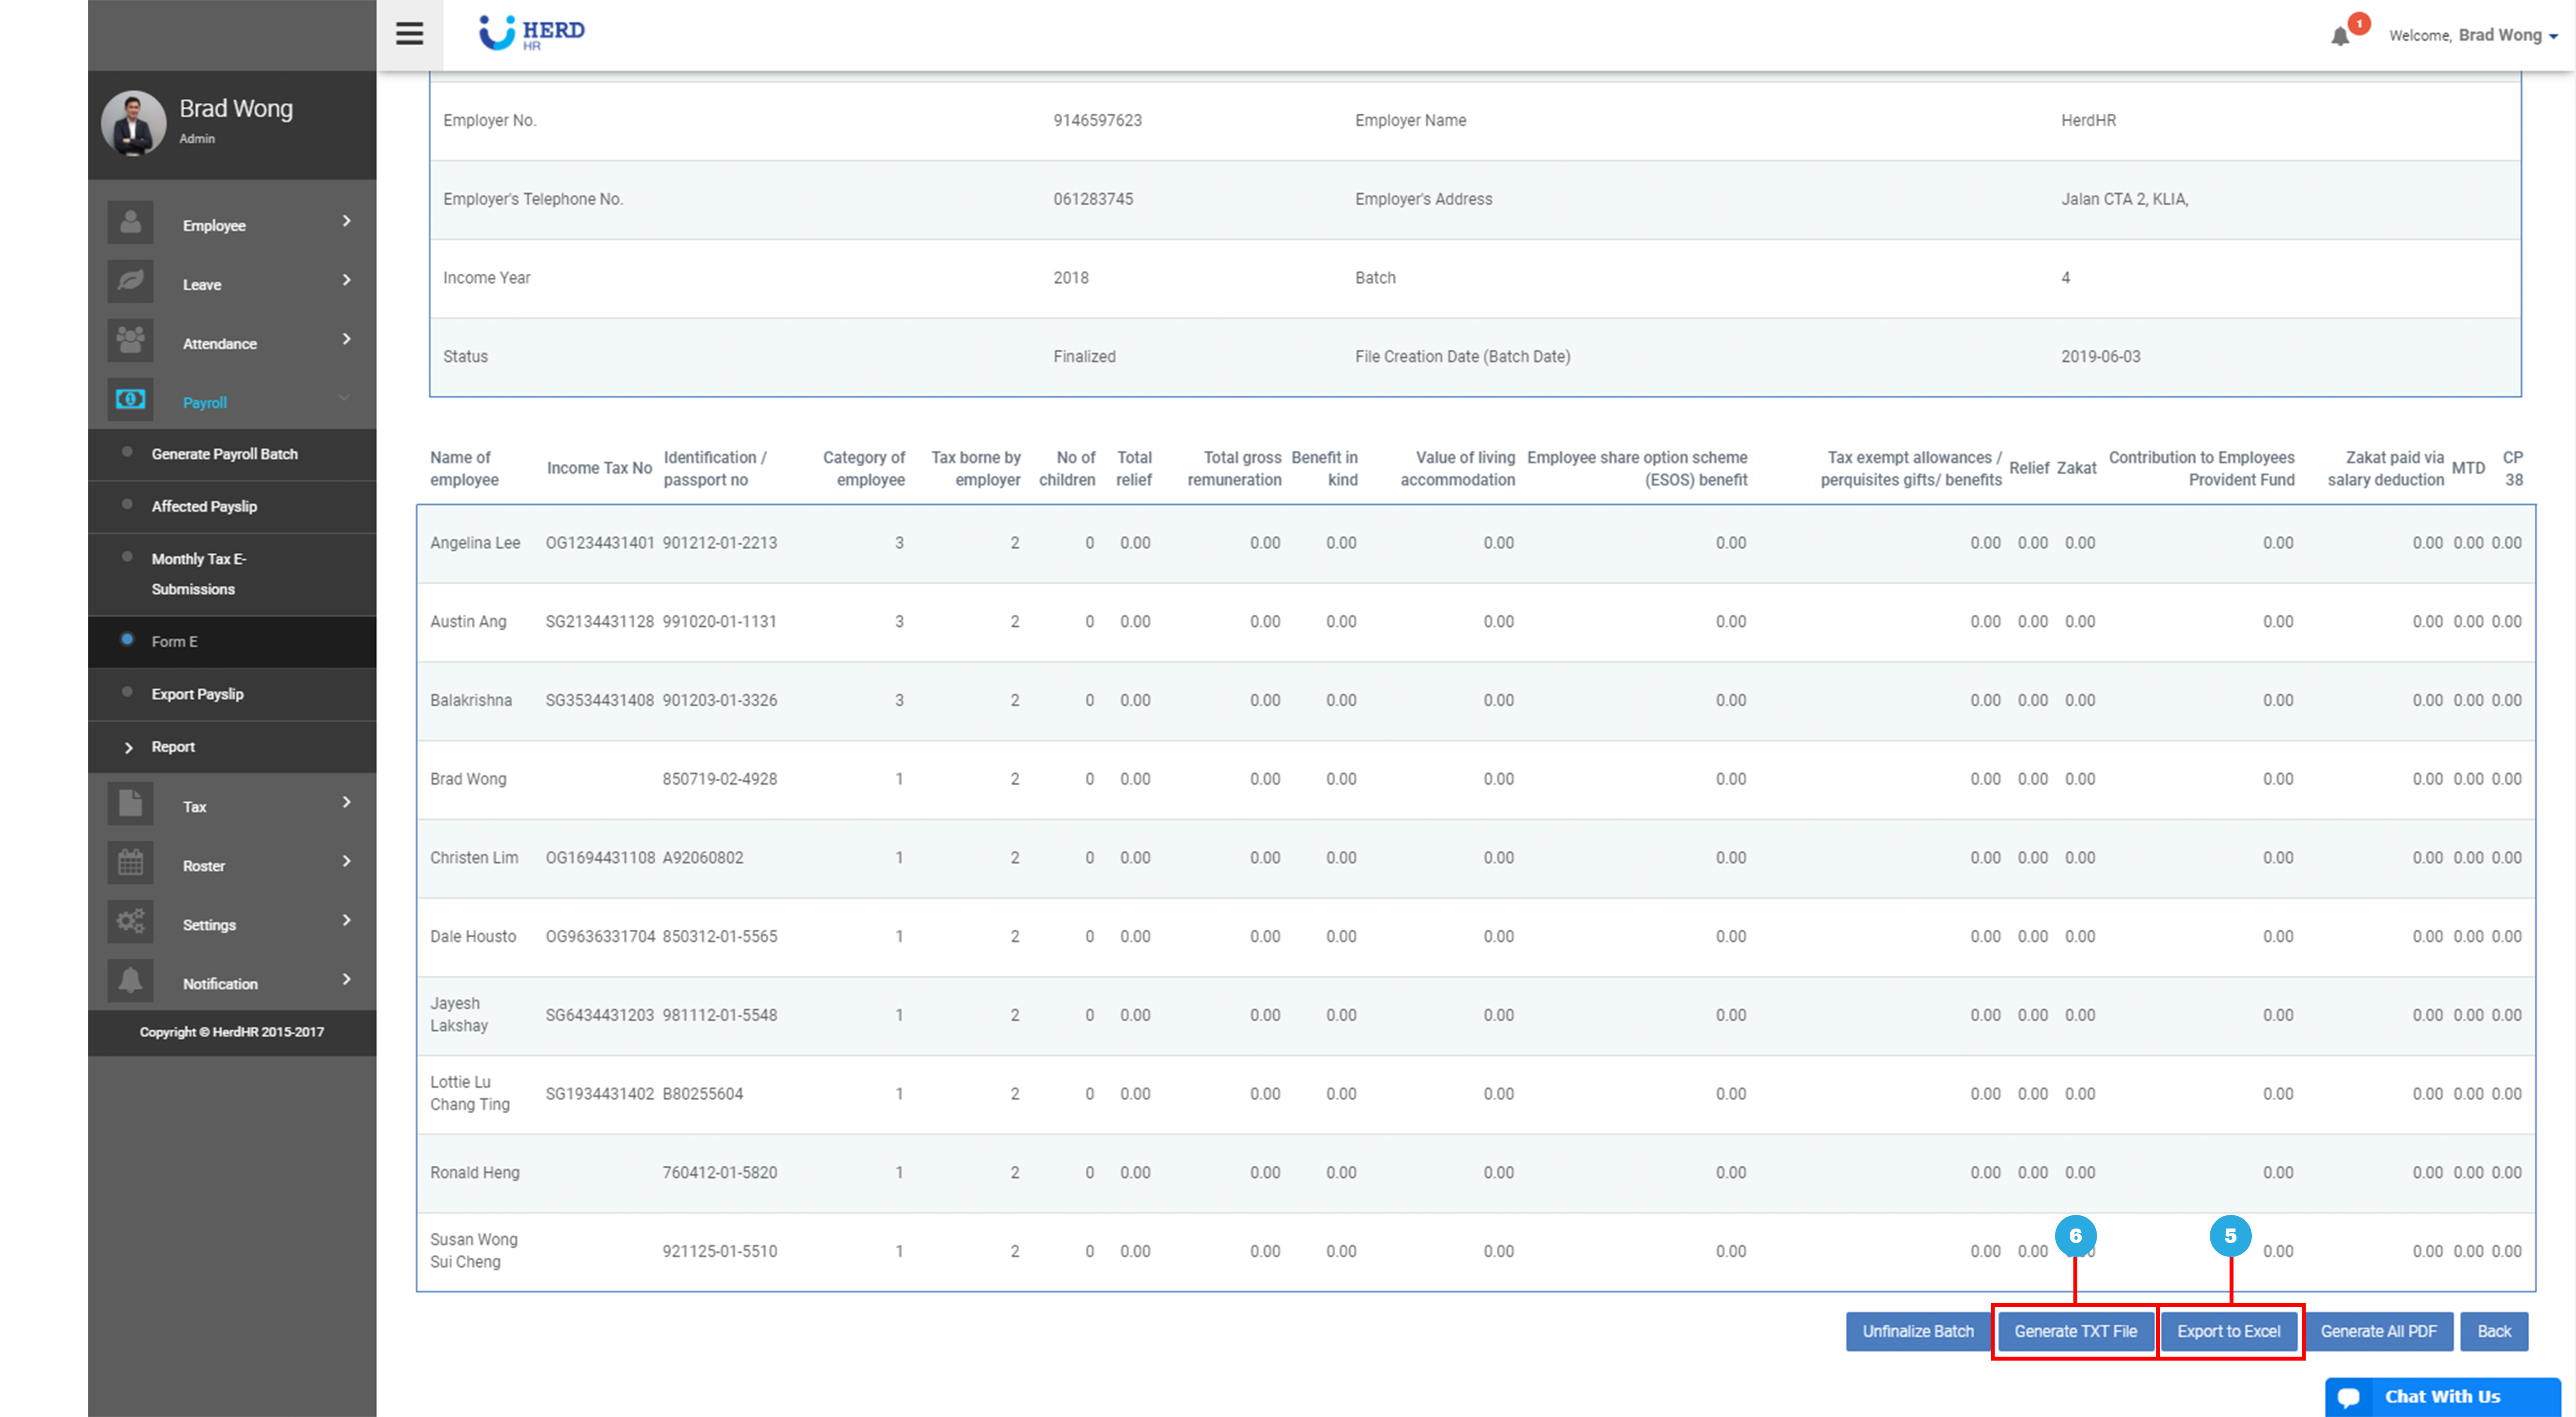The image size is (2576, 1417).
Task: Expand the Tax menu chevron
Action: [x=346, y=802]
